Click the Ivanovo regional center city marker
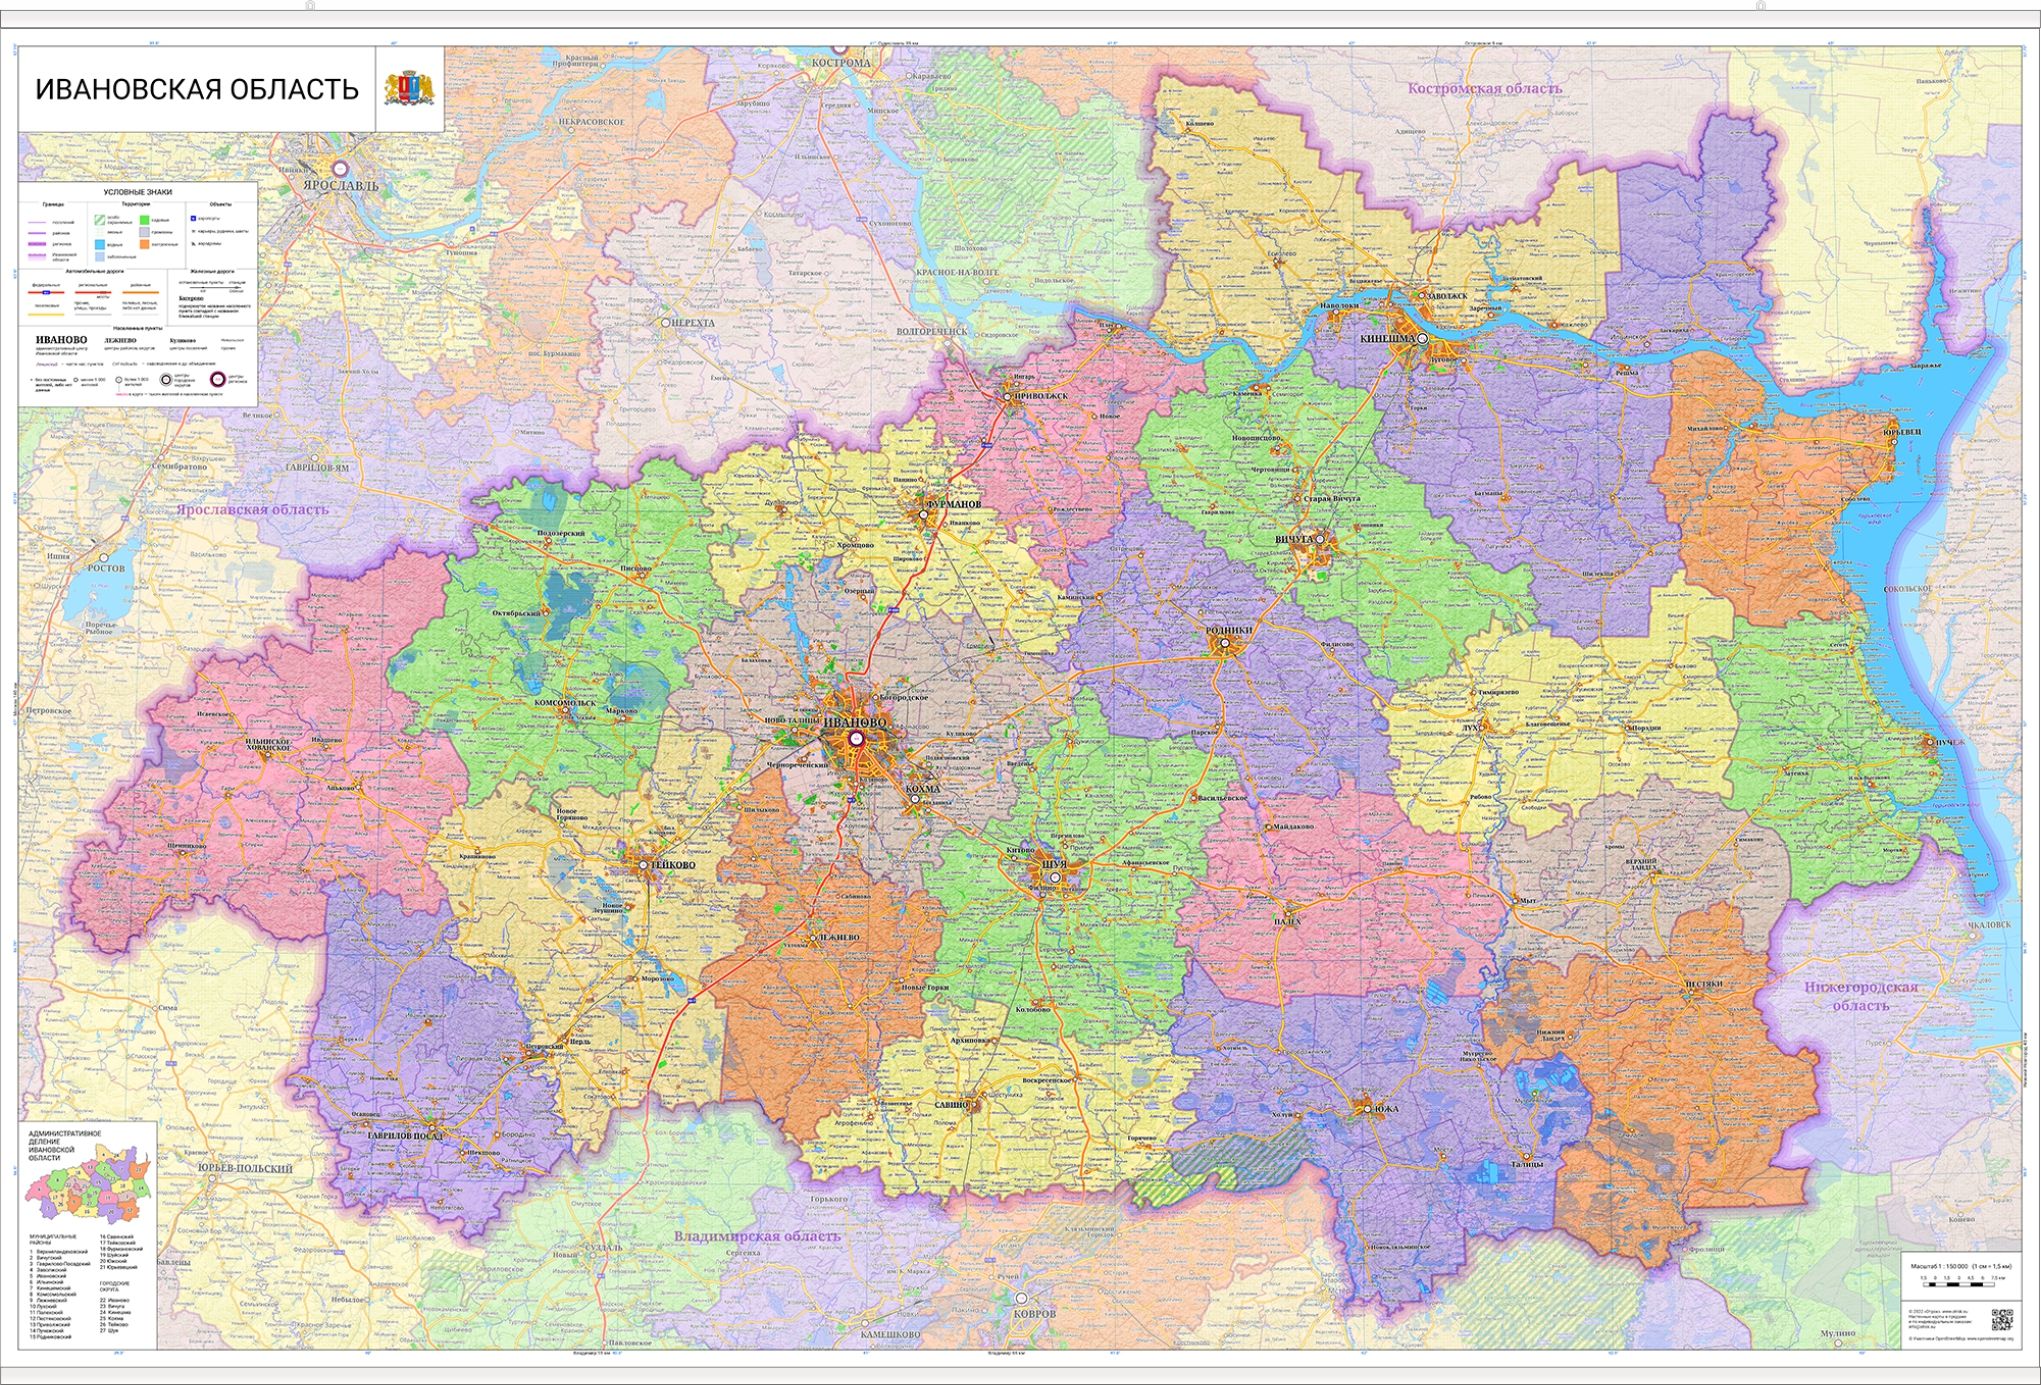The width and height of the screenshot is (2041, 1385). pyautogui.click(x=856, y=738)
